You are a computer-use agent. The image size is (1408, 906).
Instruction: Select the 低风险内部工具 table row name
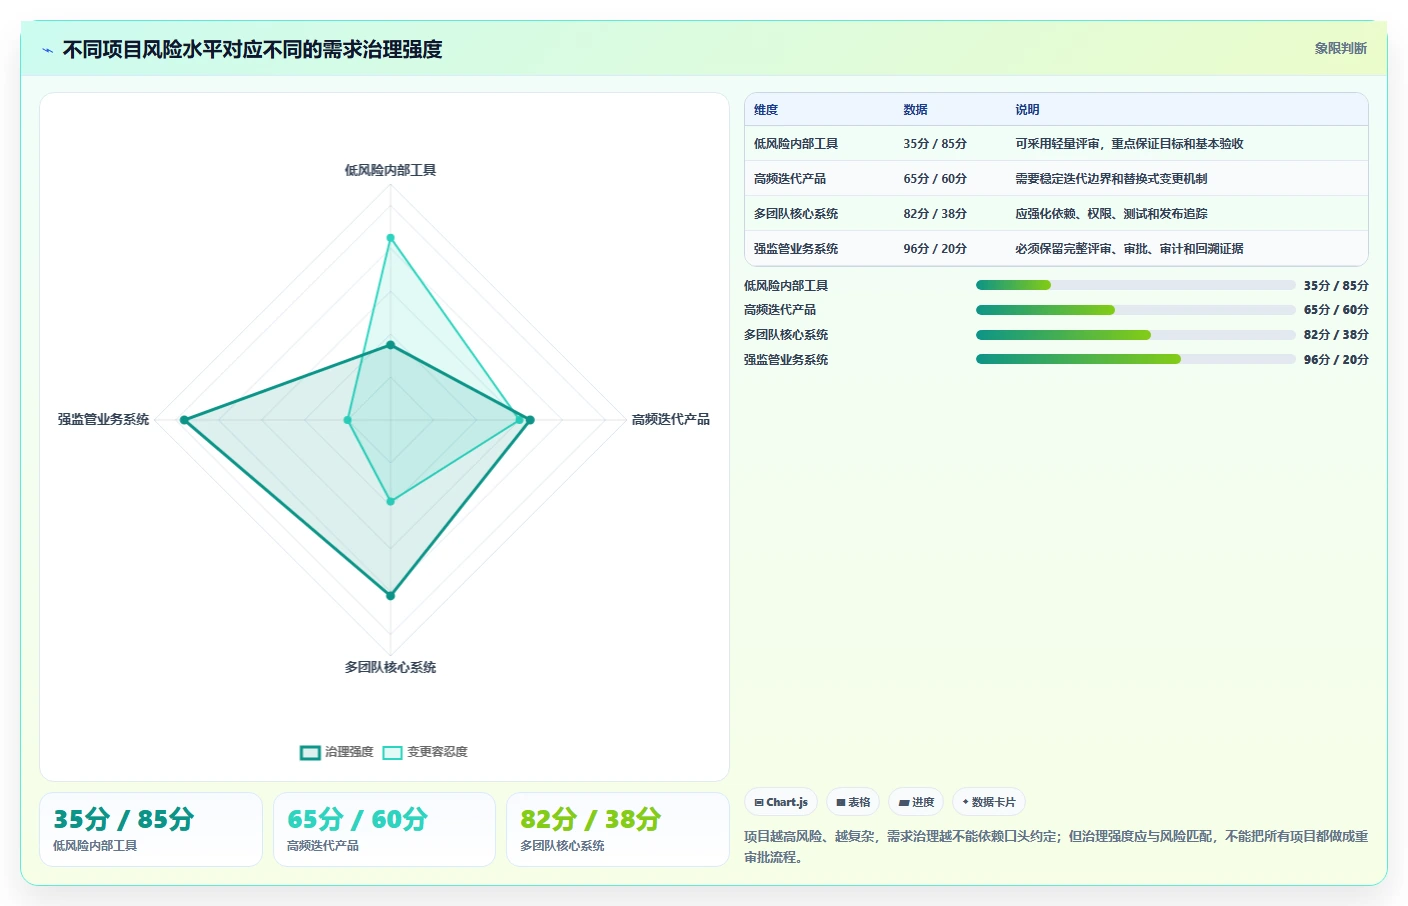pos(796,144)
